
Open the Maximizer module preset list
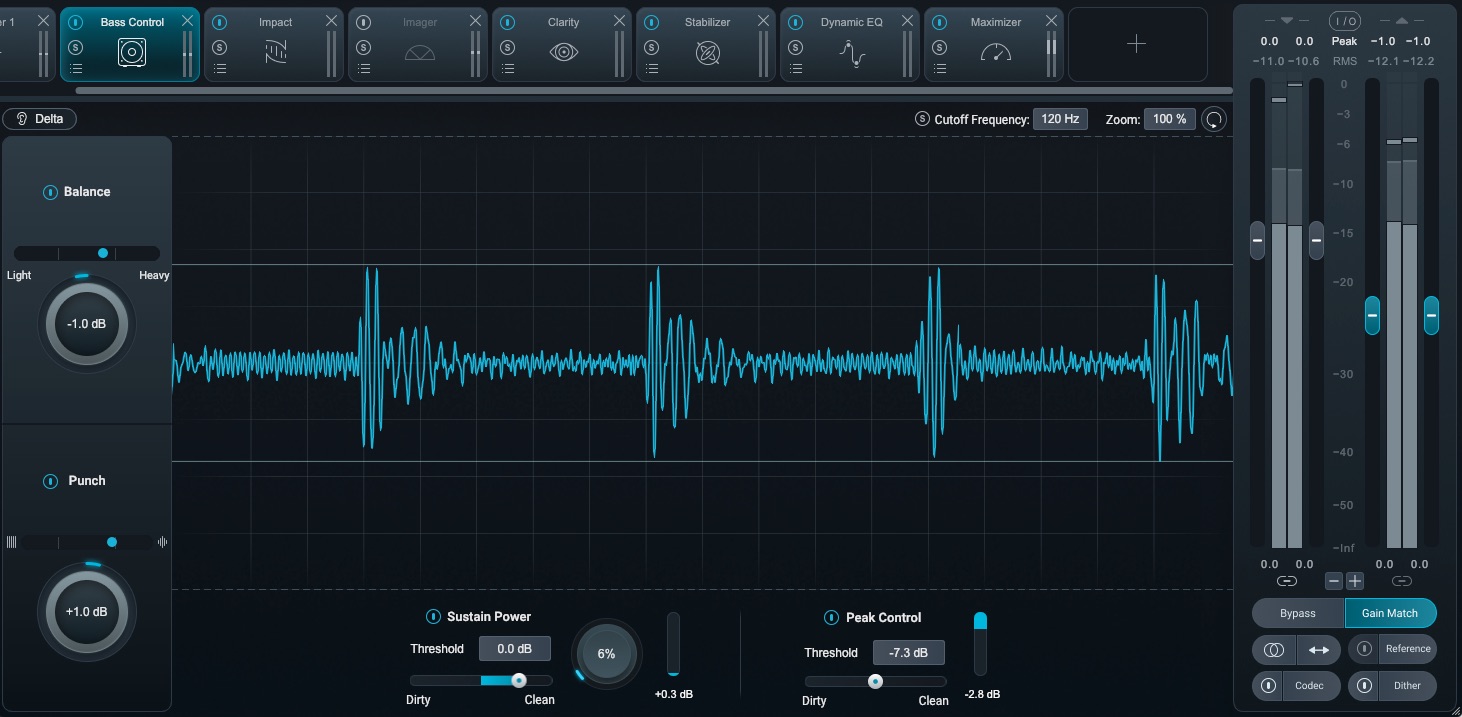(940, 68)
